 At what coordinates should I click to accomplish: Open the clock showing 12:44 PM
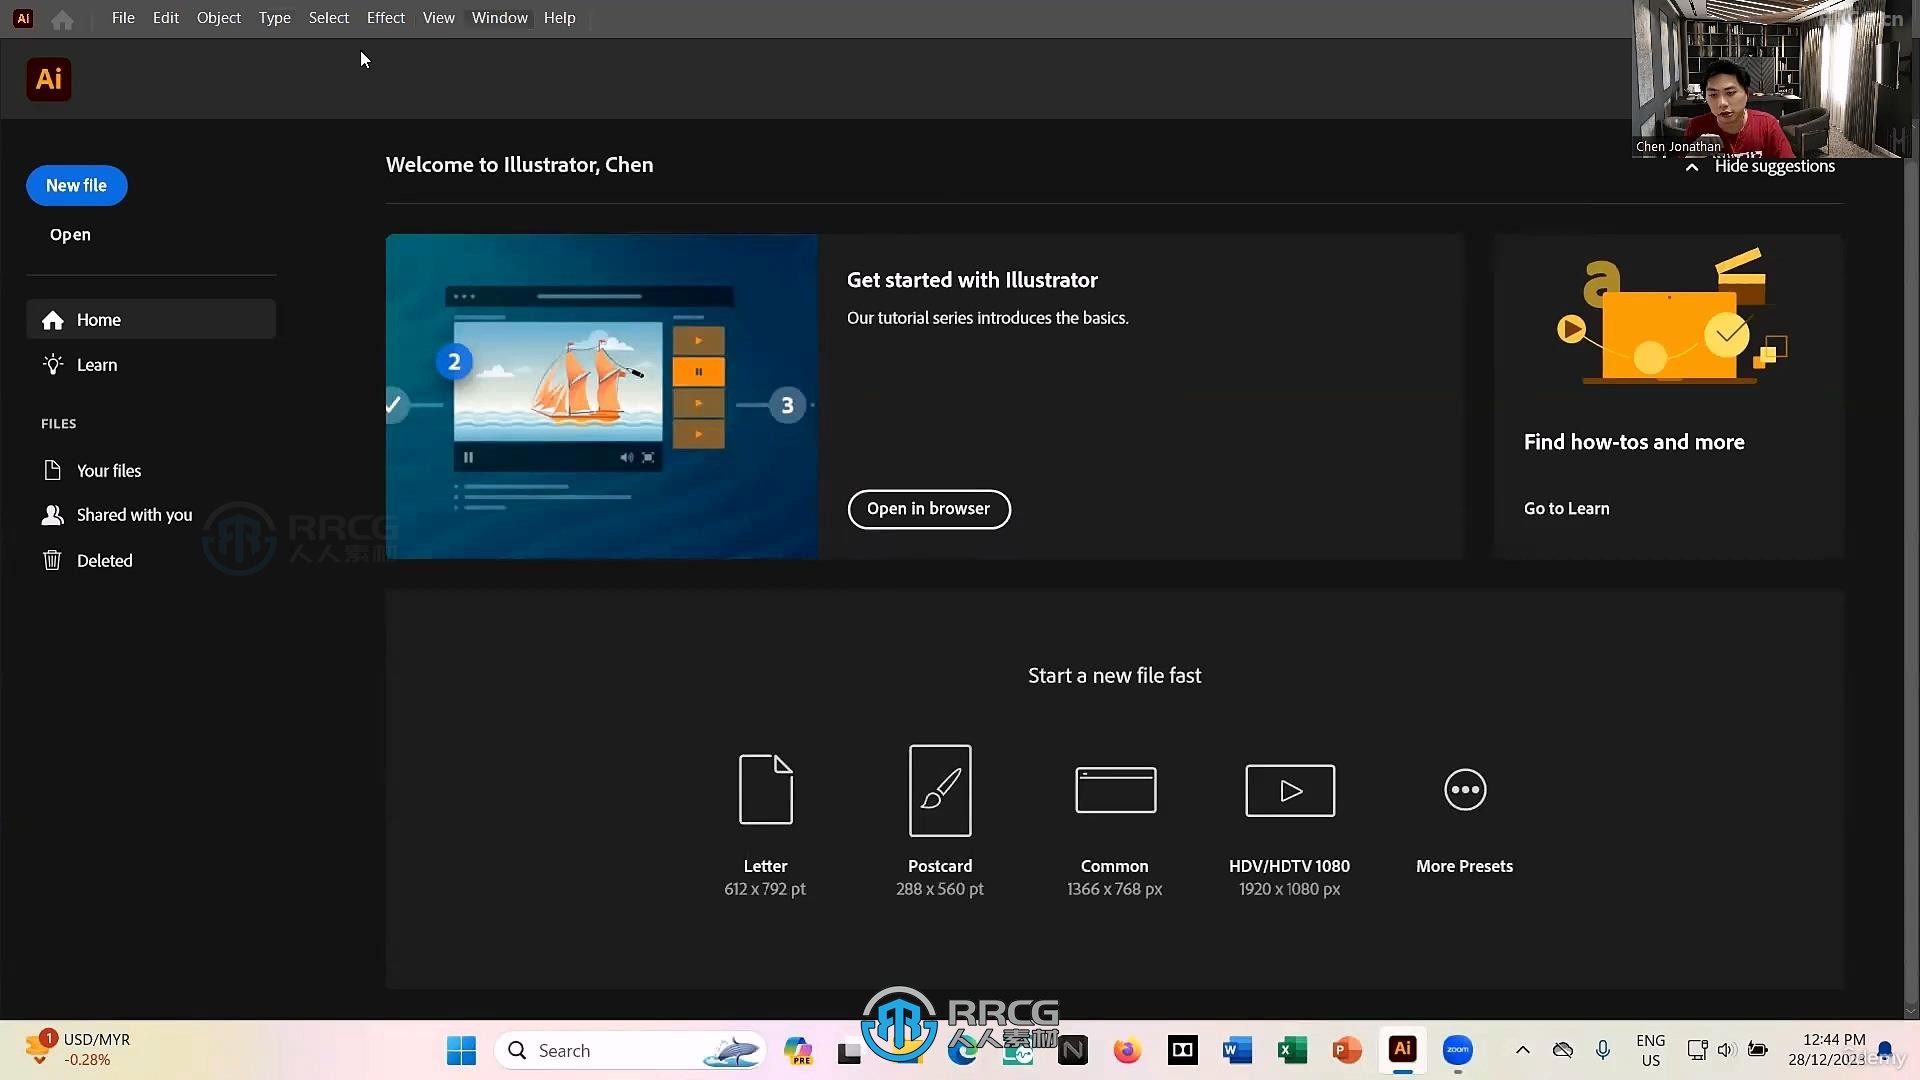[x=1827, y=1051]
